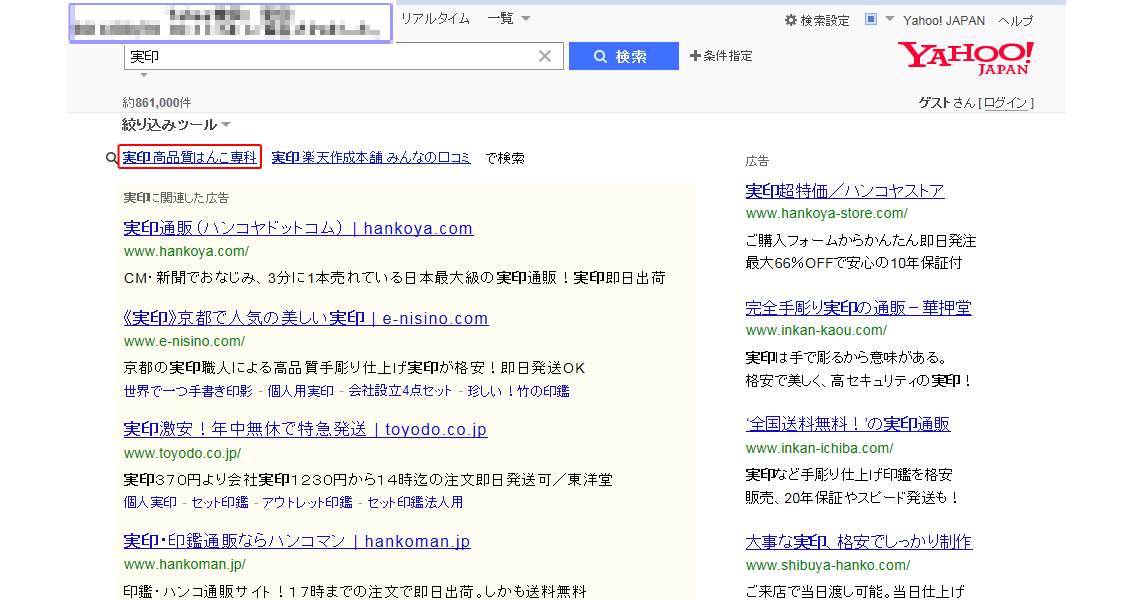This screenshot has height=600, width=1130.
Task: Click URL text www.inkan-ichiba.com/
Action: 819,448
